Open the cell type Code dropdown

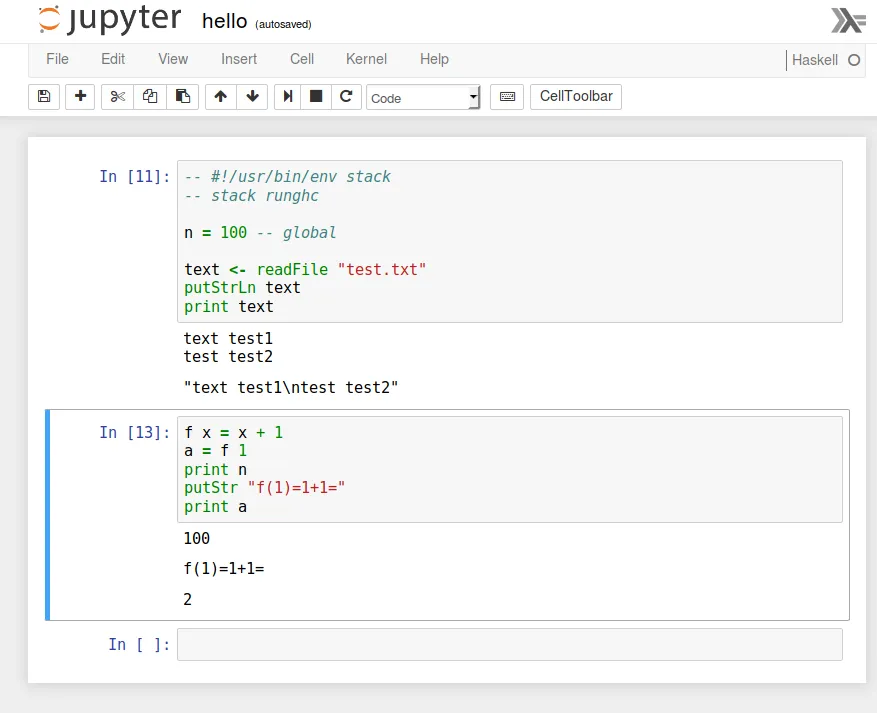point(423,98)
